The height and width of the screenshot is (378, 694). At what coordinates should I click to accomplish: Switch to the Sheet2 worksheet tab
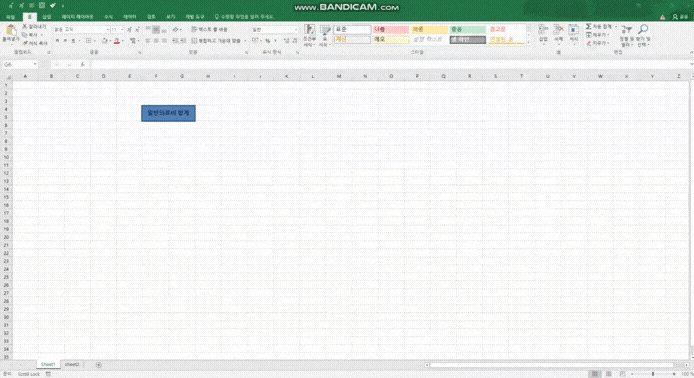tap(72, 365)
